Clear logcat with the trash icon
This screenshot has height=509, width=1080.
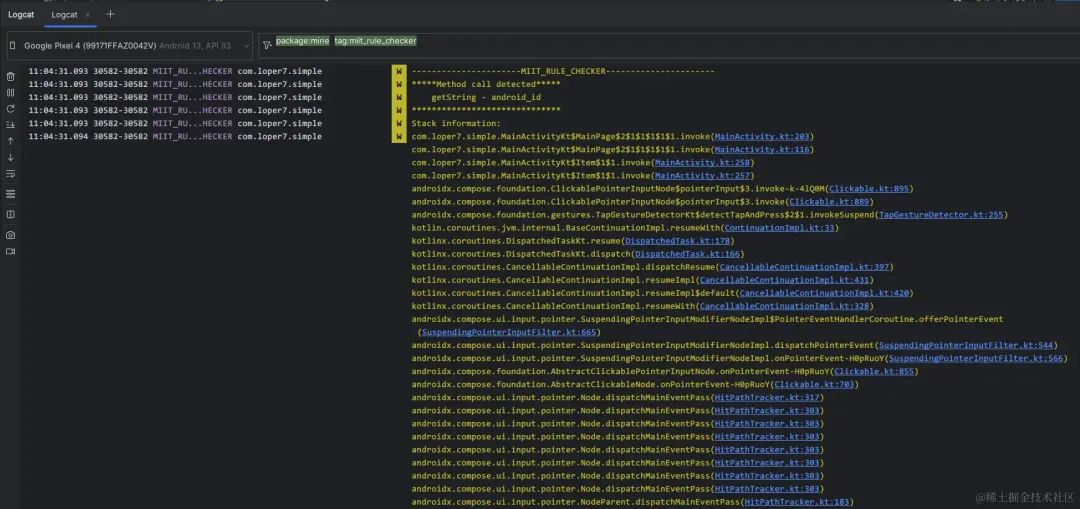[10, 77]
